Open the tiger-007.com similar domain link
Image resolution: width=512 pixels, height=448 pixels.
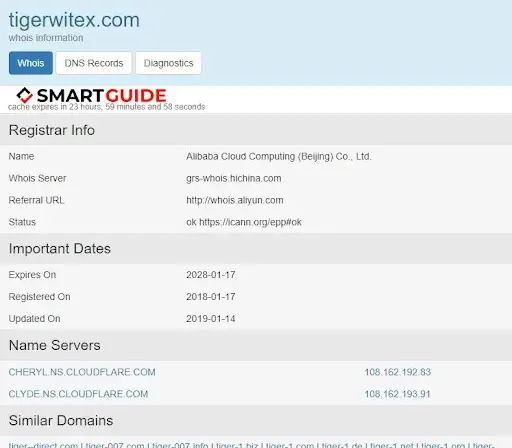point(115,445)
